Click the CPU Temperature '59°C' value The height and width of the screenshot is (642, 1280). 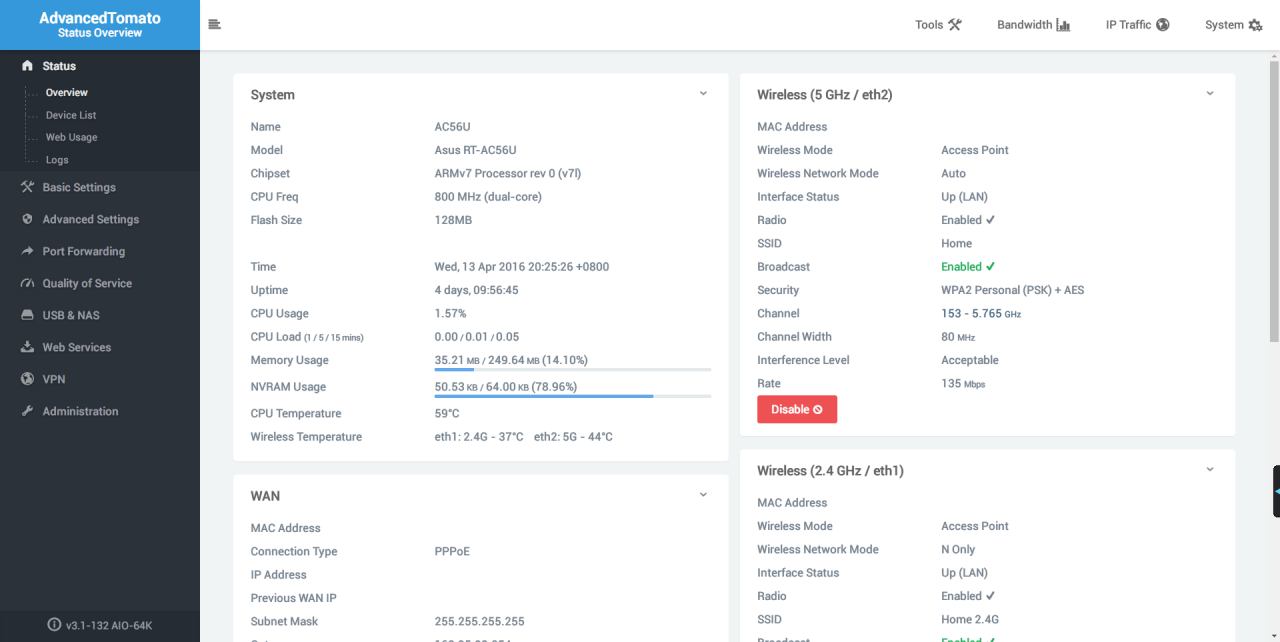(447, 413)
